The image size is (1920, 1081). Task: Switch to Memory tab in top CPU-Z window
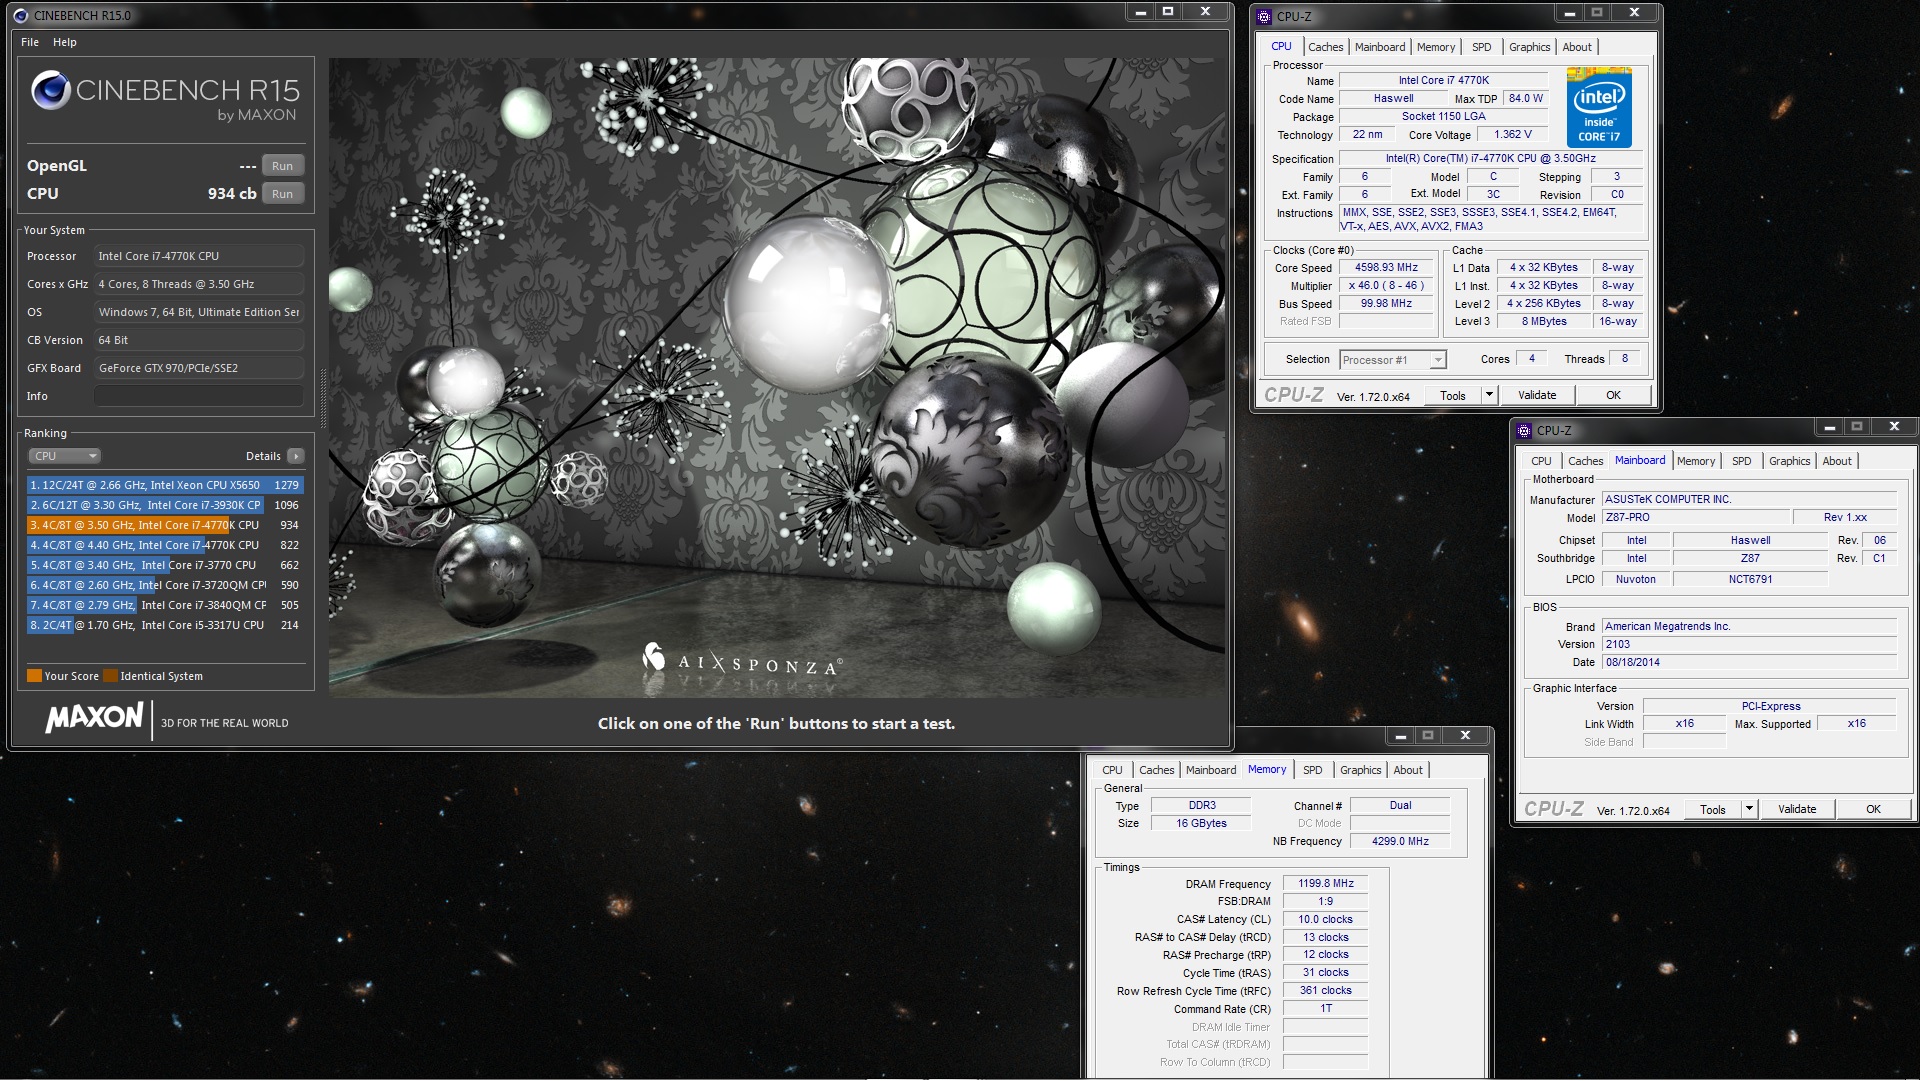1436,47
